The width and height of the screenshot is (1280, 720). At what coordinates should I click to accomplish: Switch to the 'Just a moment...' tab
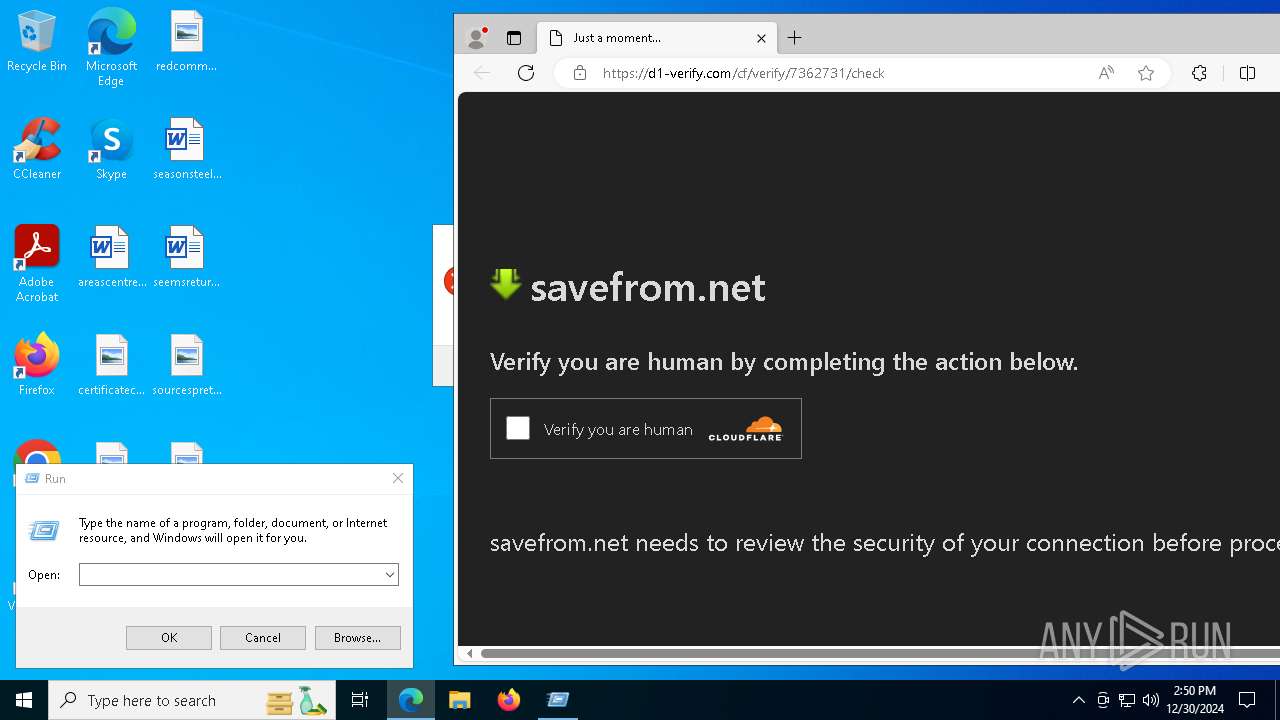pyautogui.click(x=657, y=38)
